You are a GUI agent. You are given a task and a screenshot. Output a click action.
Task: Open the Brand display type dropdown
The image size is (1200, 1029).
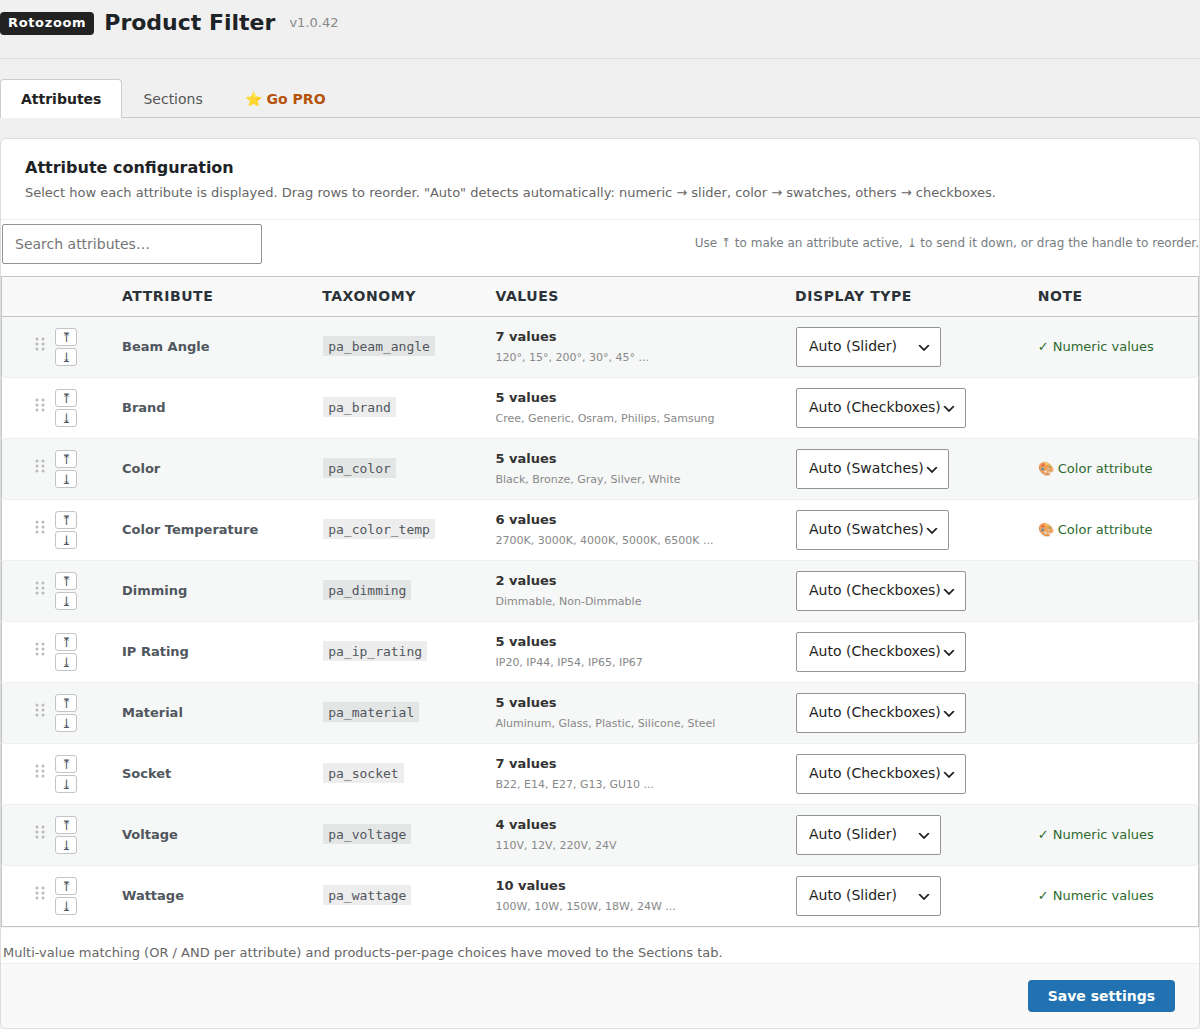(x=881, y=408)
